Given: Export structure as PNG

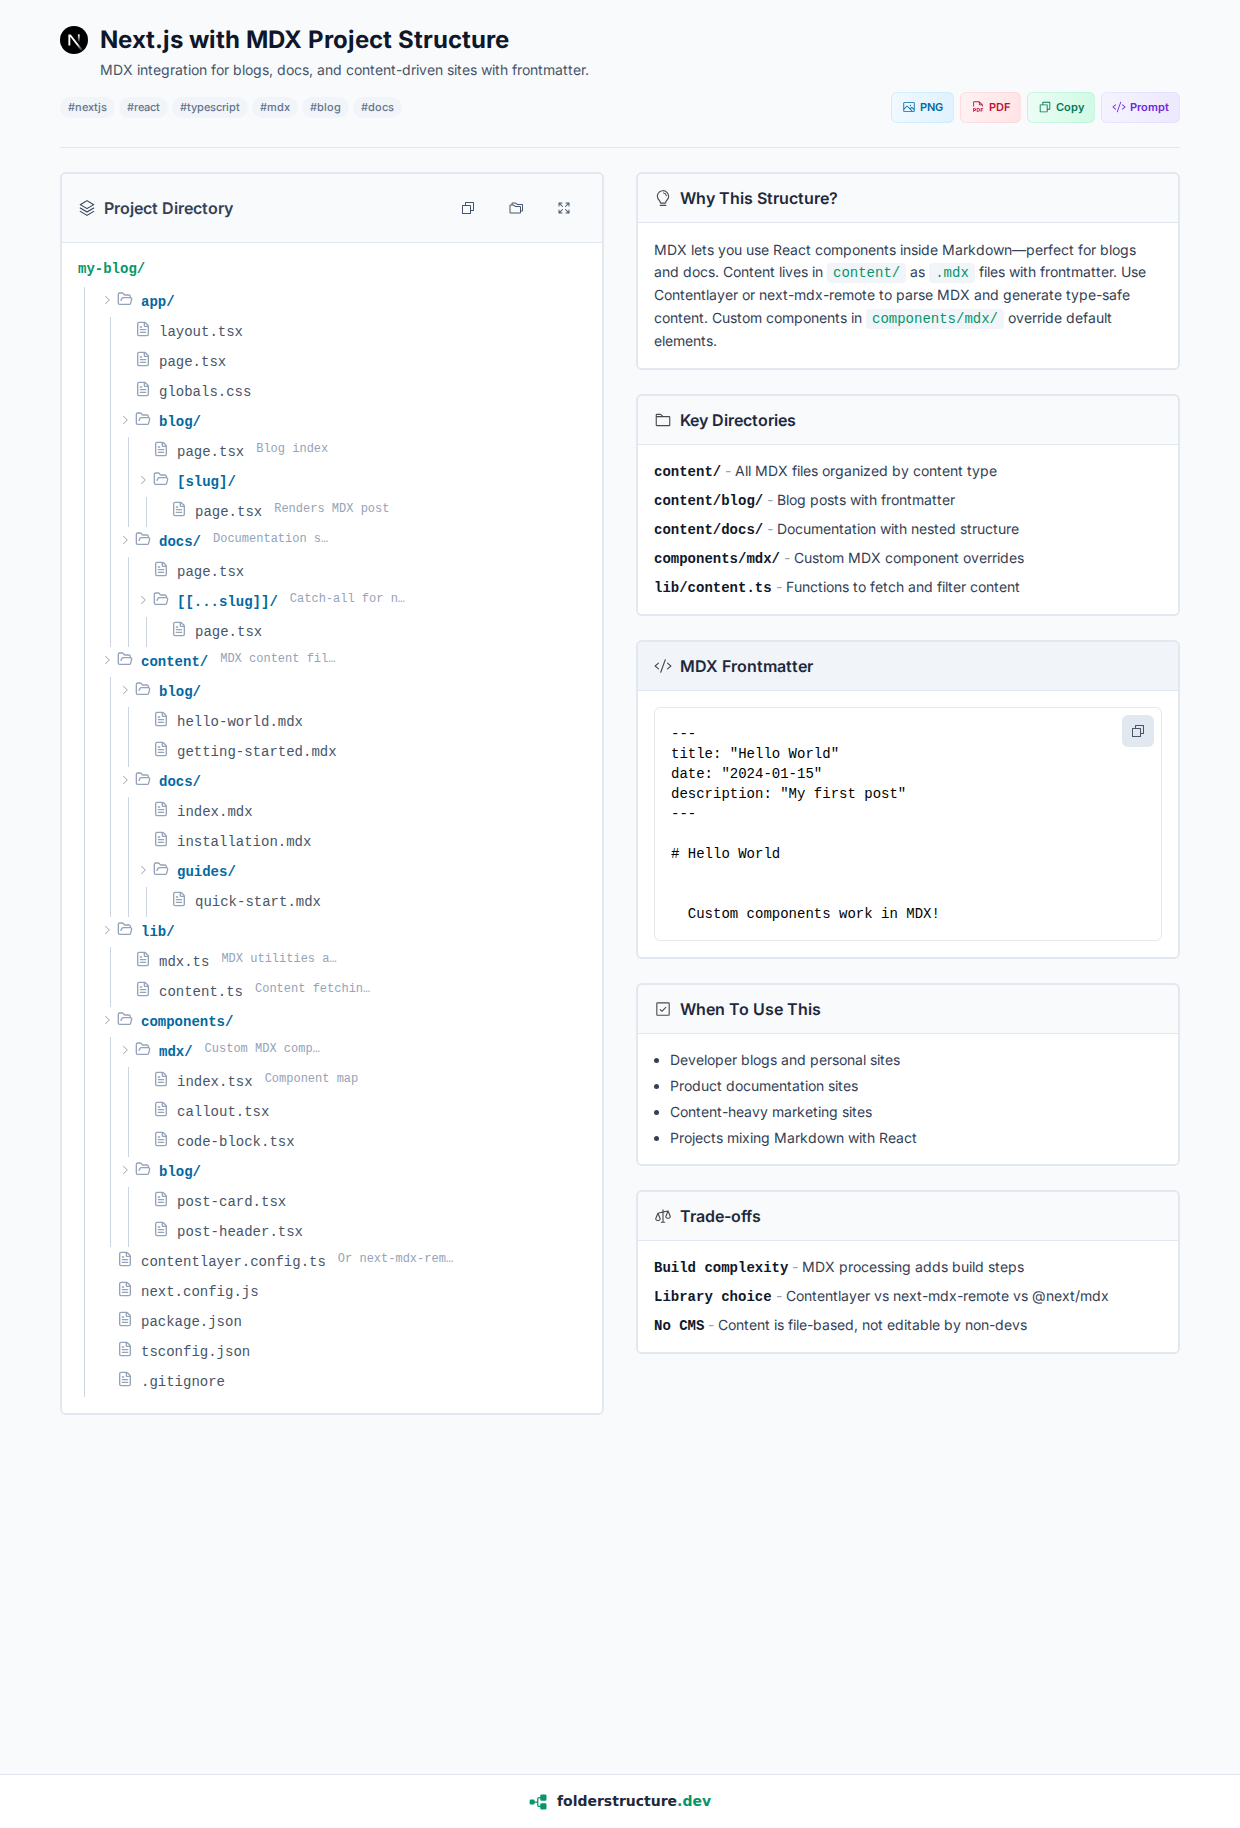Looking at the screenshot, I should point(922,107).
